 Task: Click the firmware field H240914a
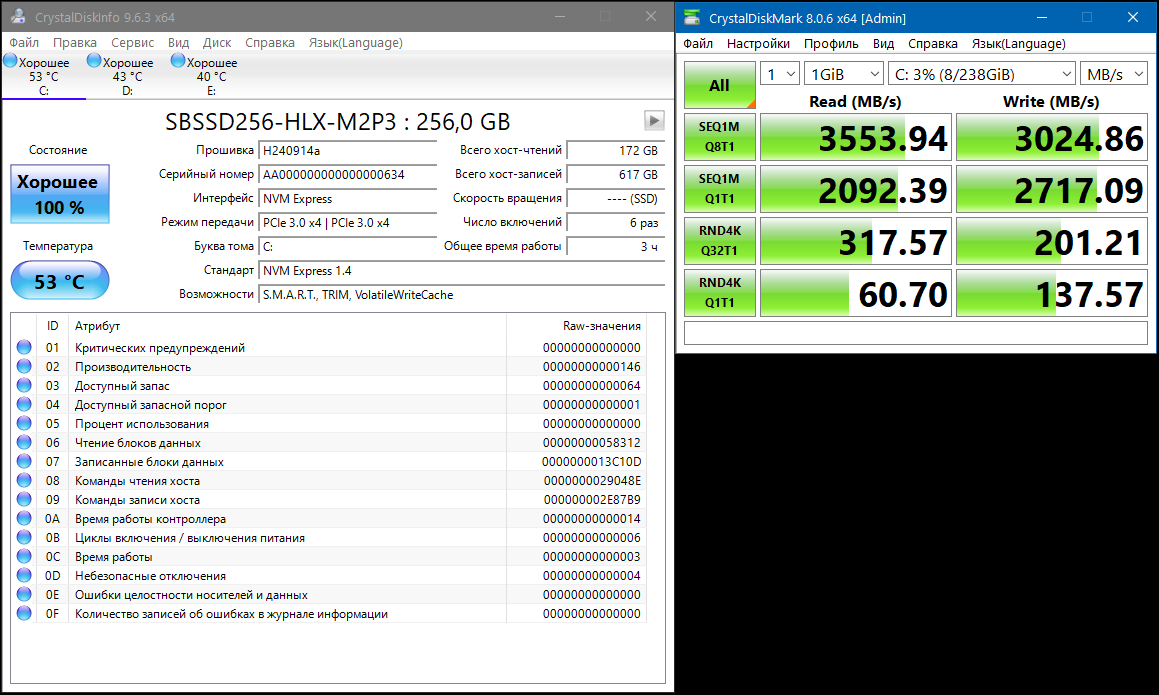pos(347,151)
